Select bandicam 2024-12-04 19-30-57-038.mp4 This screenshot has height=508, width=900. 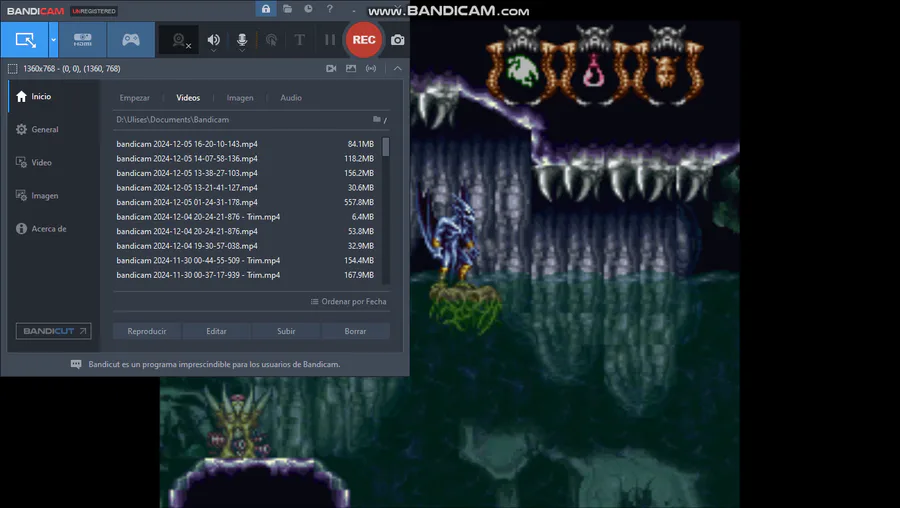point(246,246)
